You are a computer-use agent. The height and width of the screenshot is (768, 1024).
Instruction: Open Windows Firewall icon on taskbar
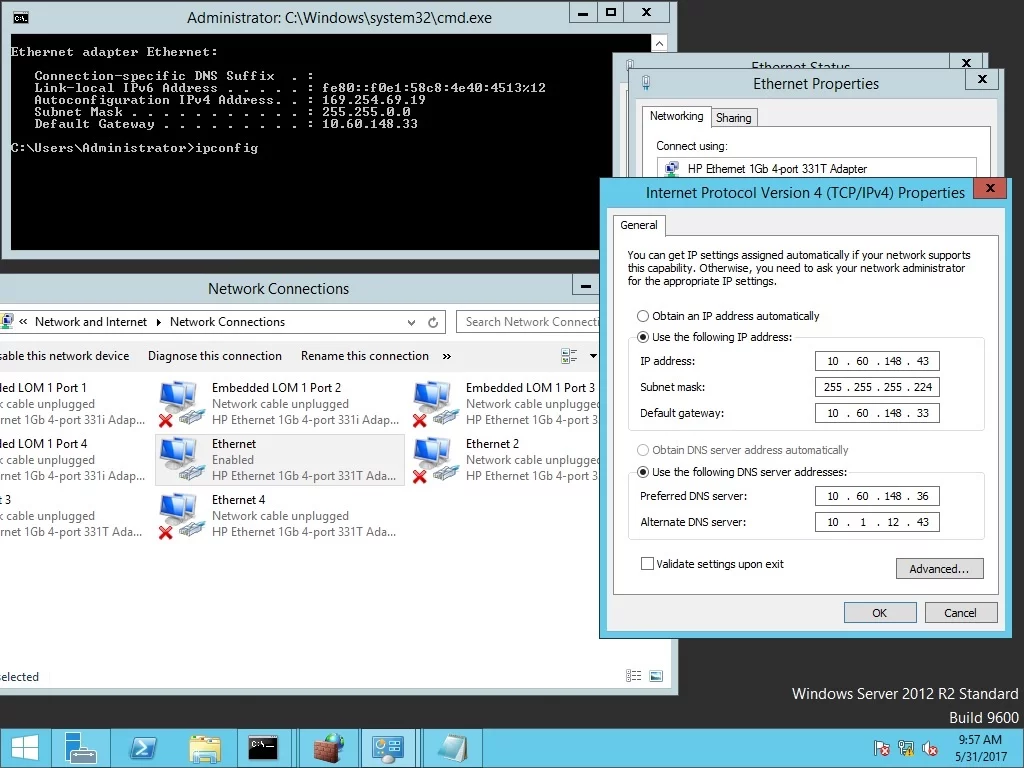[328, 748]
